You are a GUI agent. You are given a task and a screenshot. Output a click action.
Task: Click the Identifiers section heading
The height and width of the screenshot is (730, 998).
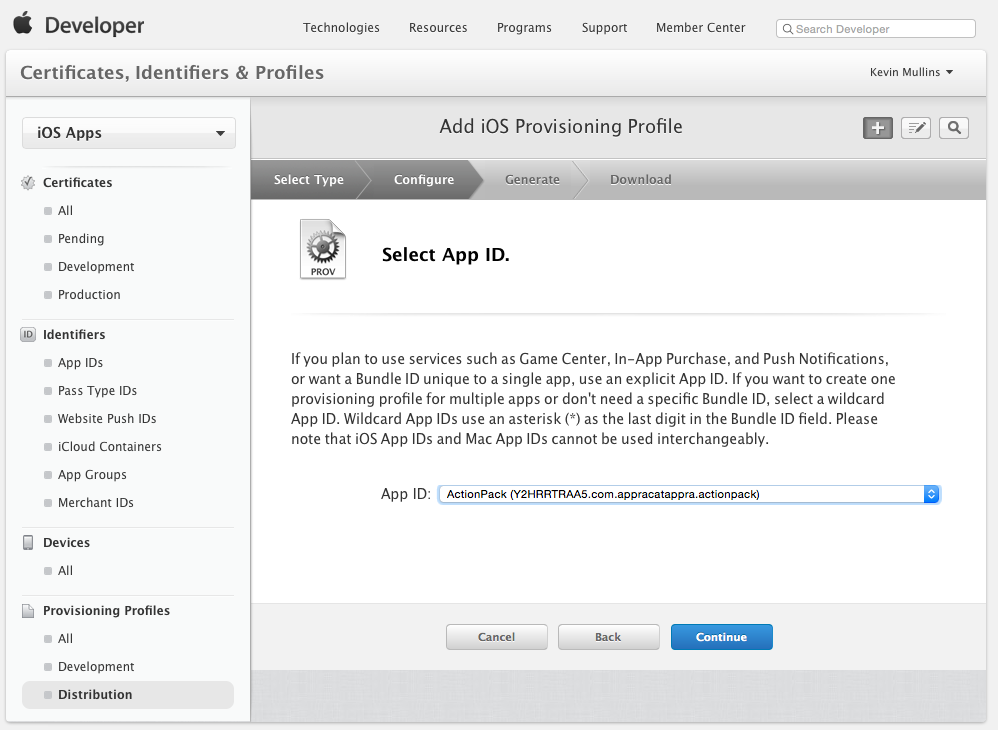74,334
